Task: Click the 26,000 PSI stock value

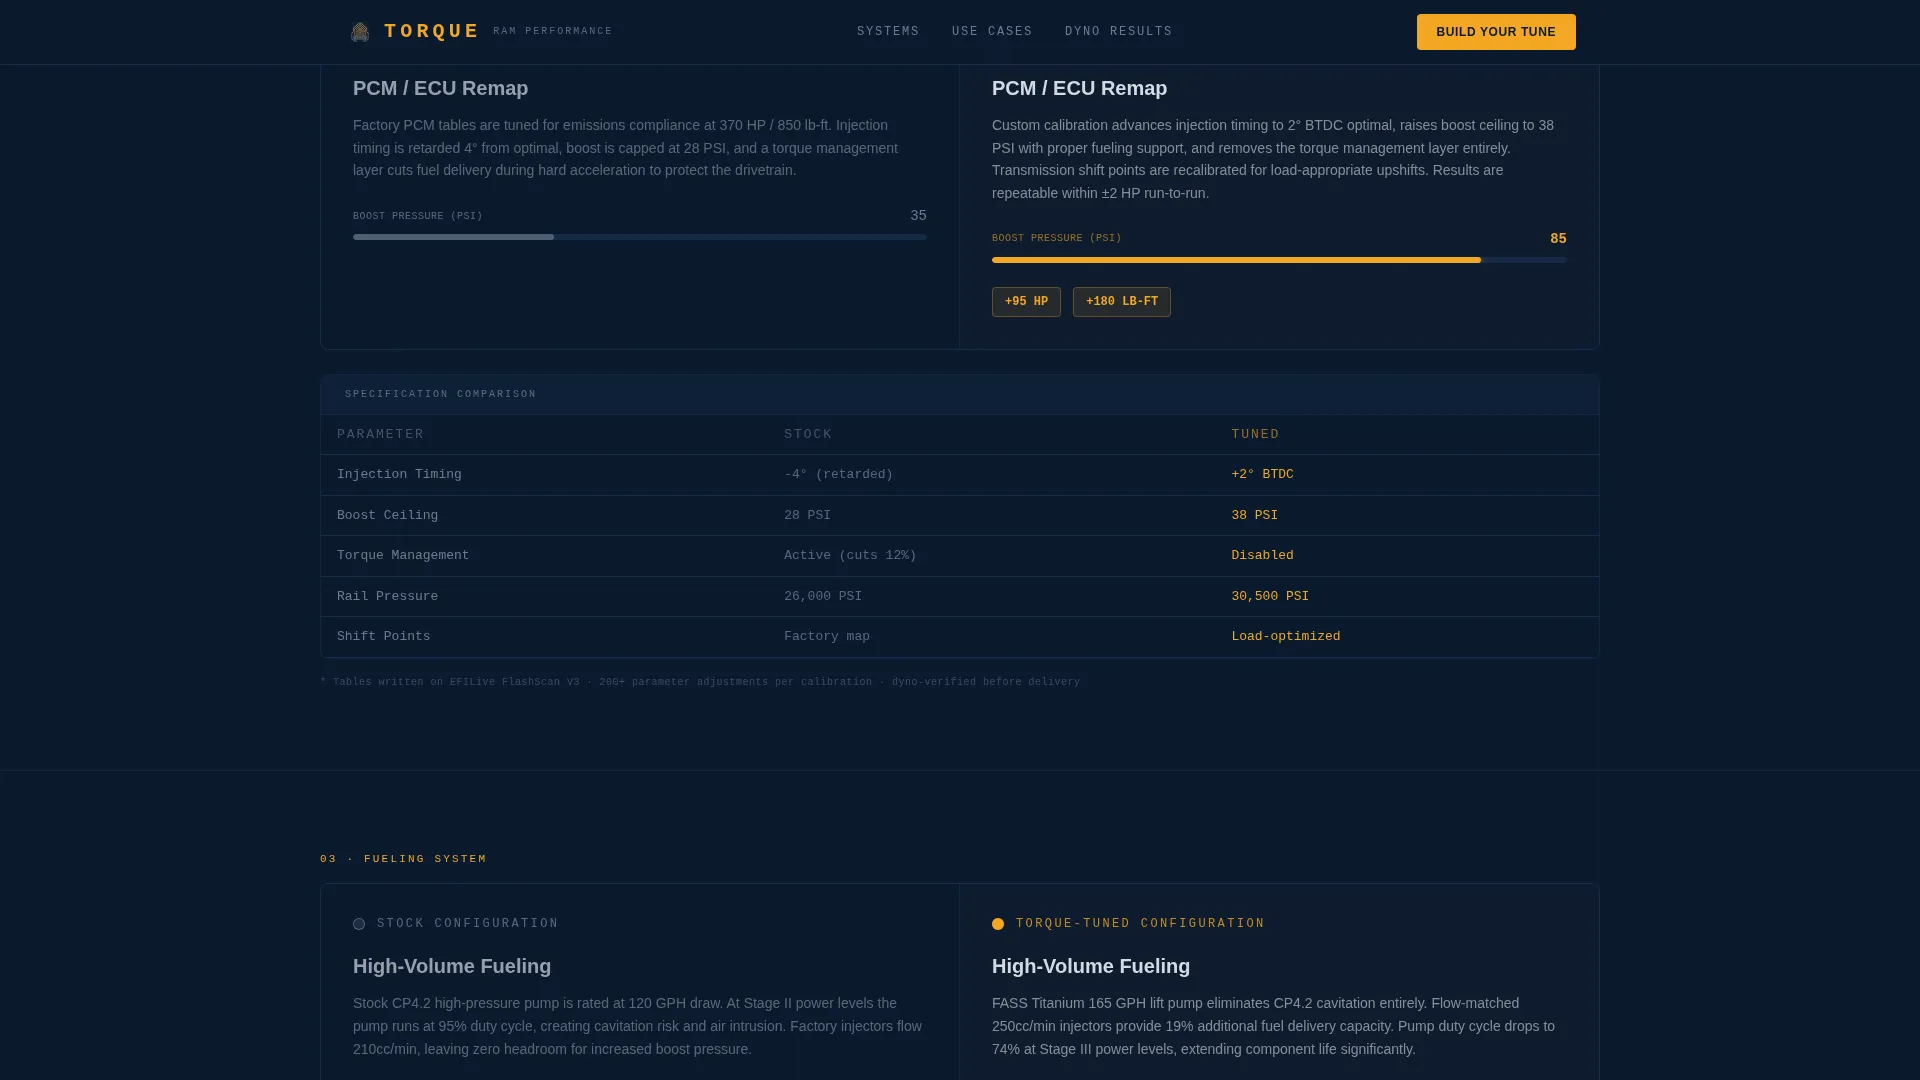Action: 823,597
